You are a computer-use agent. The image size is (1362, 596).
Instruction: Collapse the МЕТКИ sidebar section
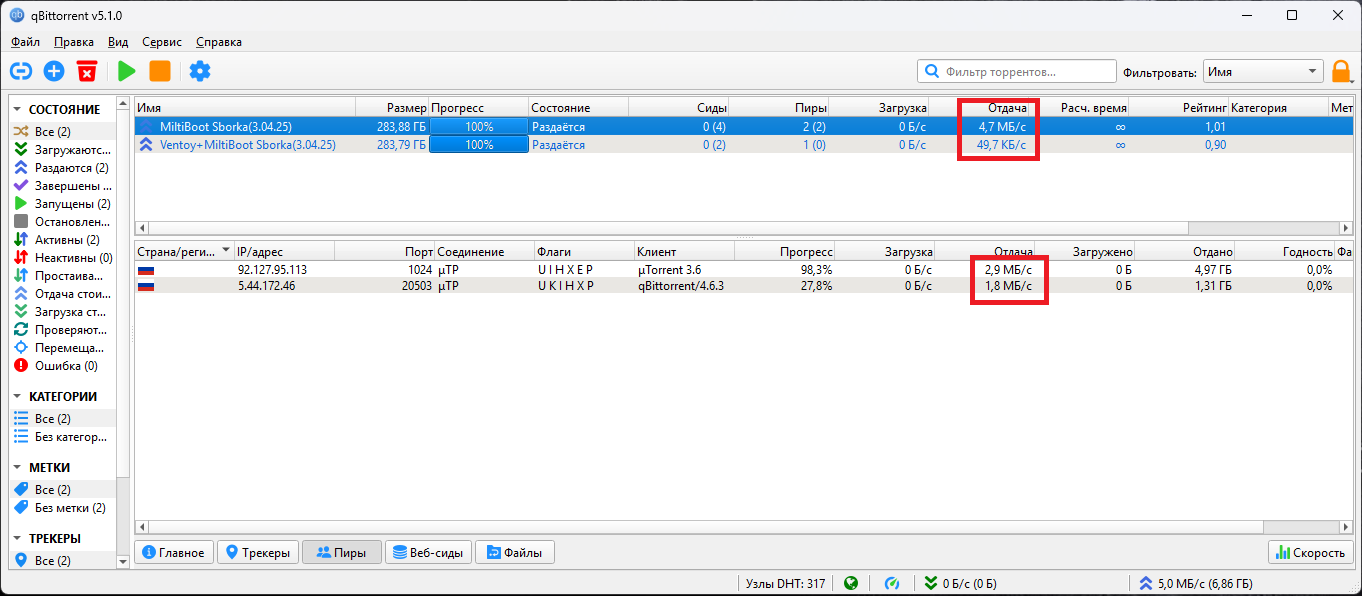pos(18,467)
